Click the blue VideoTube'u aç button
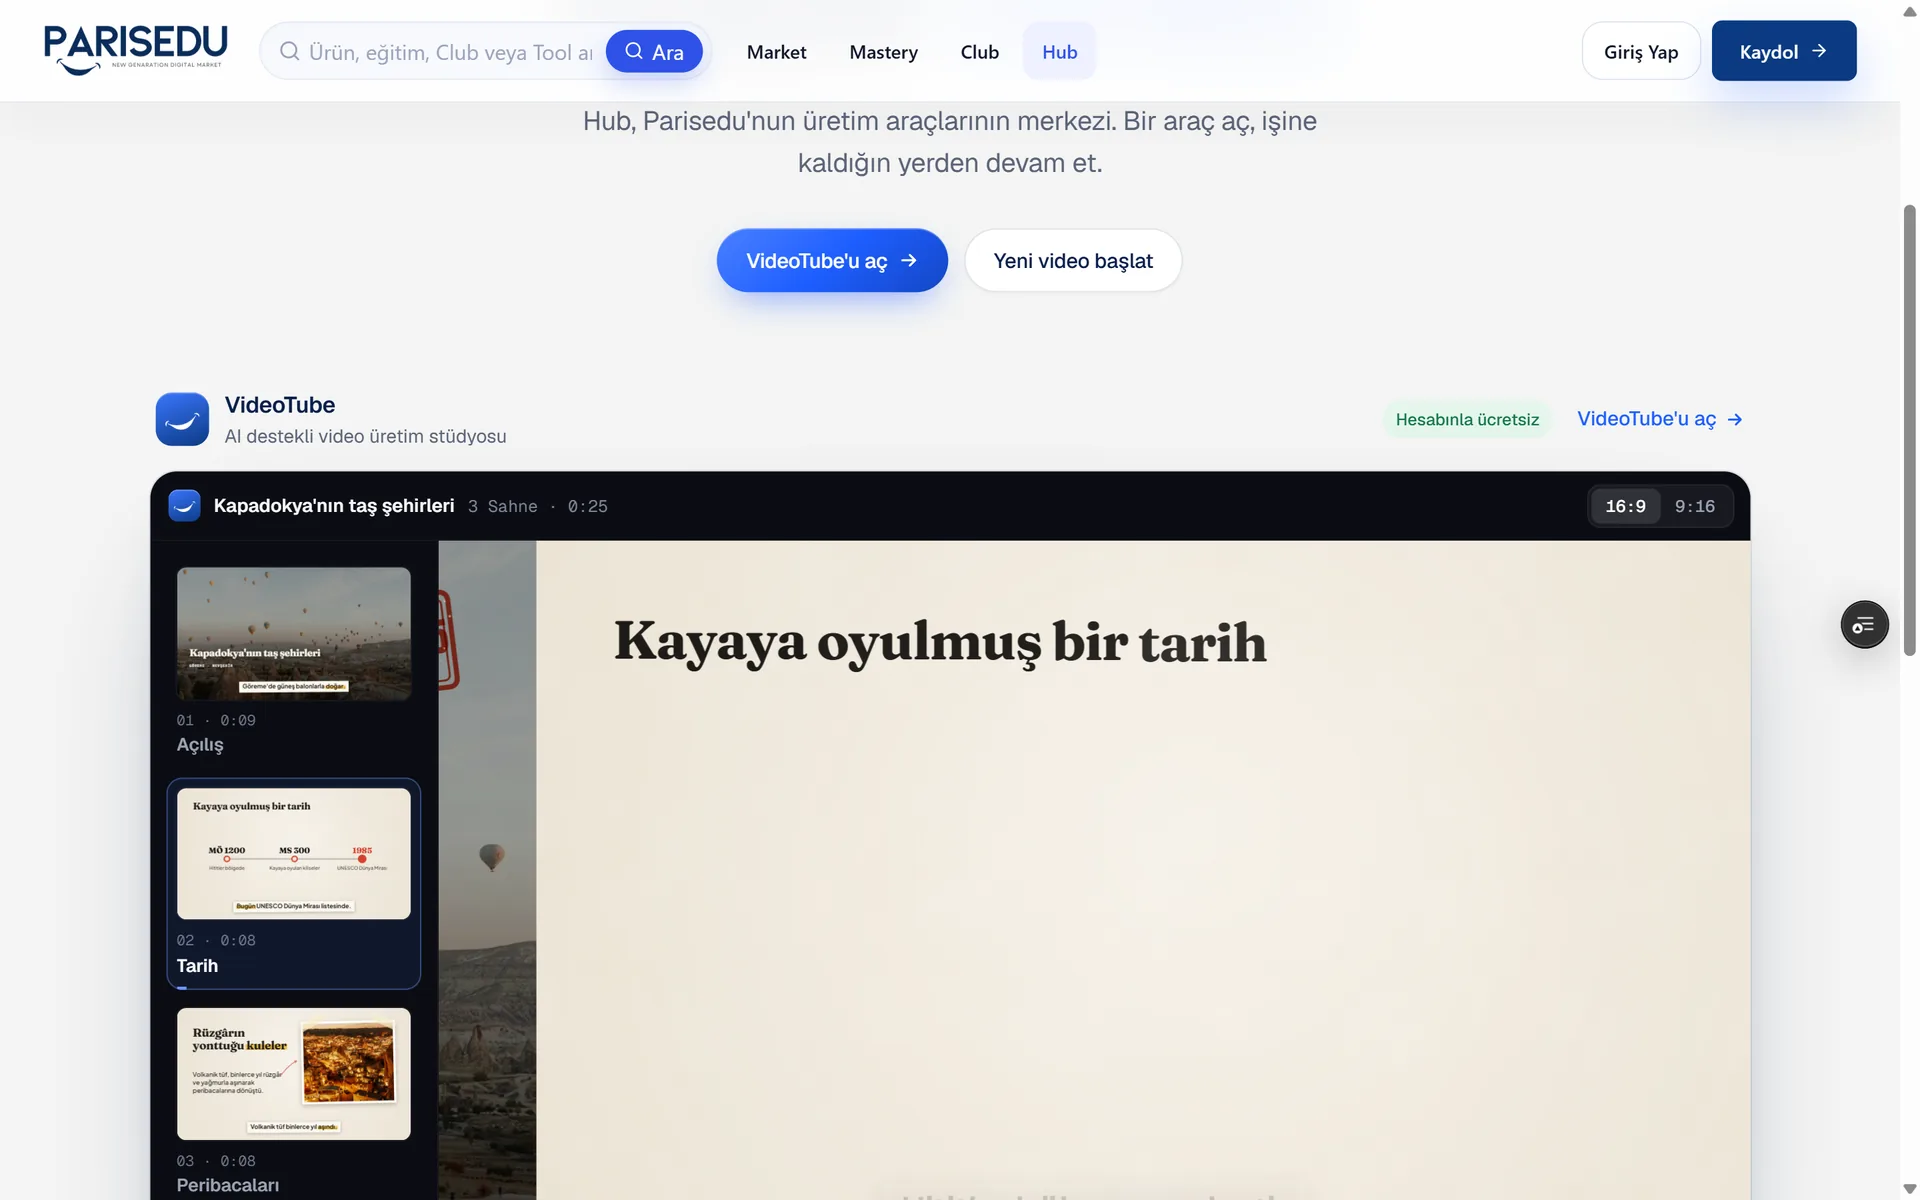Image resolution: width=1920 pixels, height=1200 pixels. 832,260
